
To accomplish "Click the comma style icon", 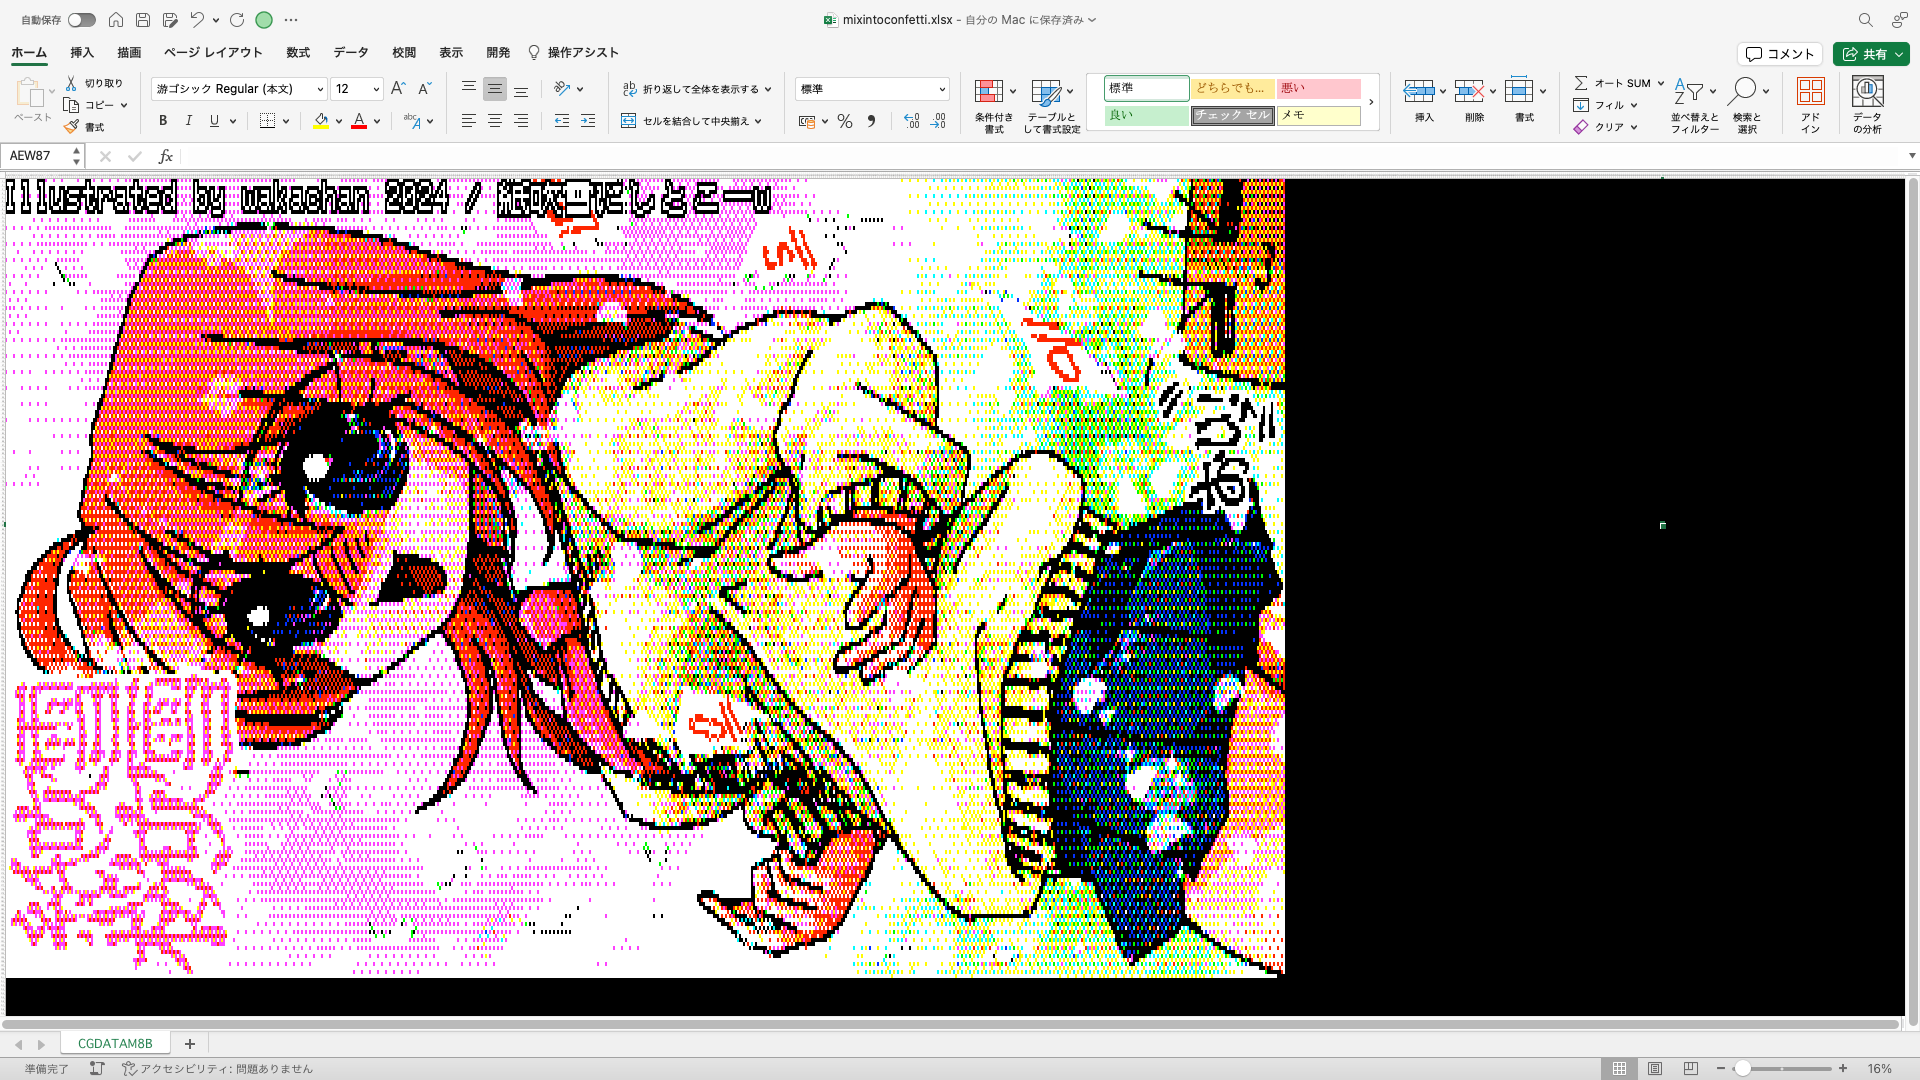I will pos(871,121).
